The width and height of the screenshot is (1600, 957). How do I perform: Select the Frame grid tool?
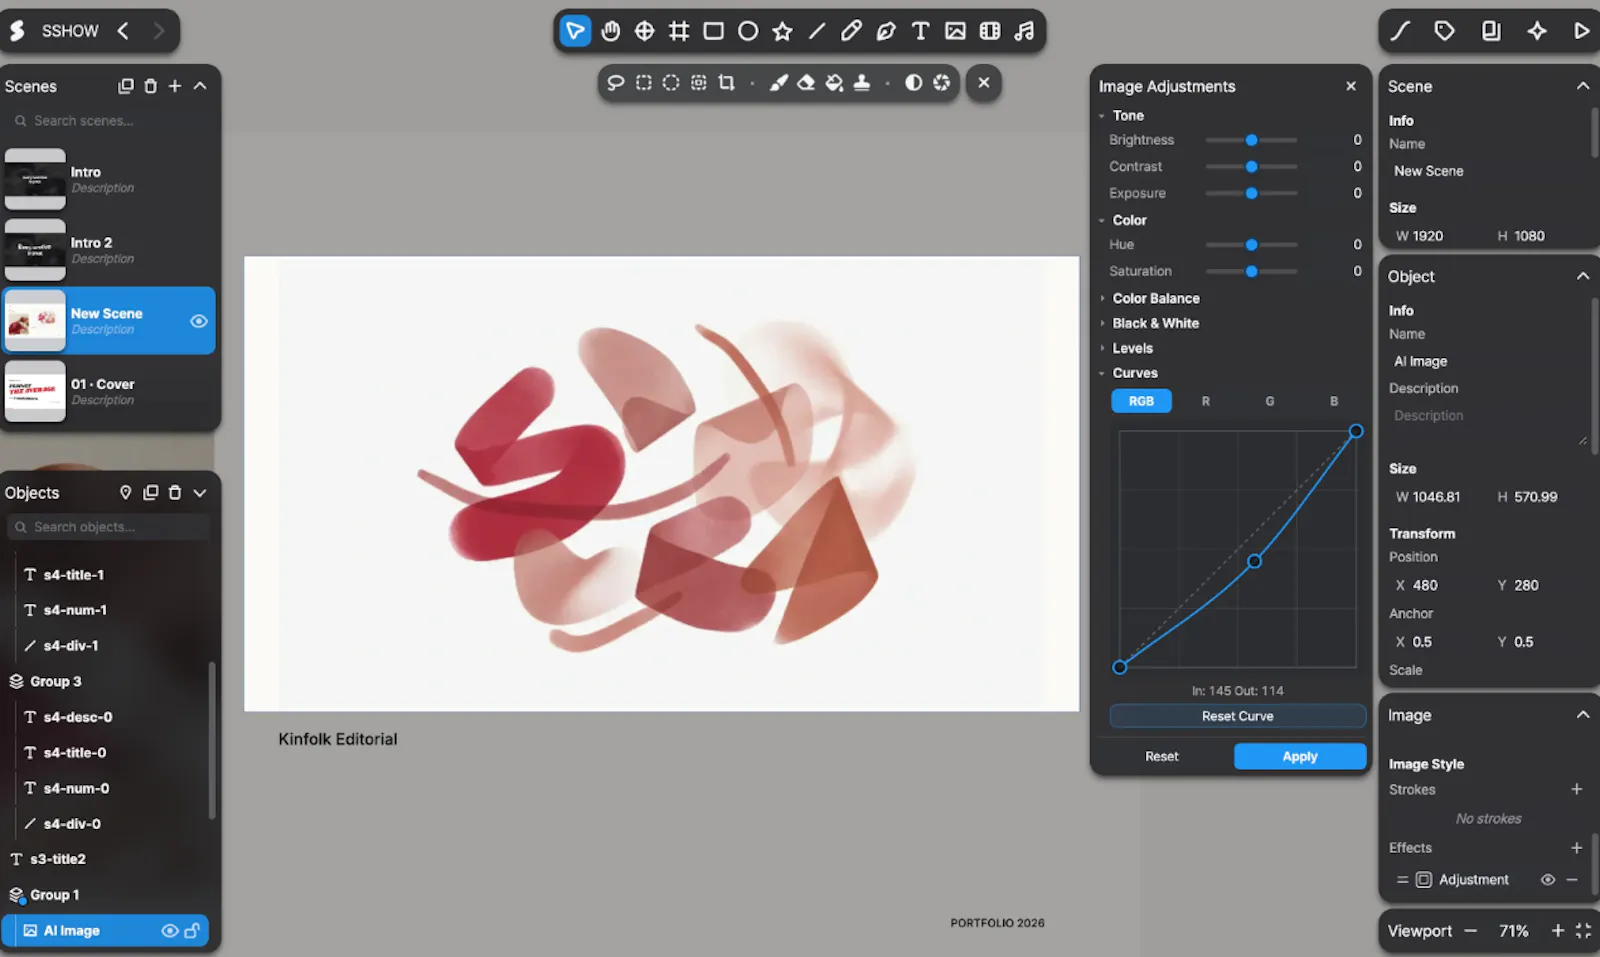coord(679,31)
